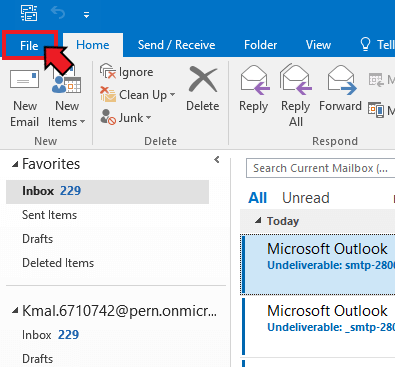Click the Send/Receive All Folders quick access icon
Viewport: 395px width, 367px height.
click(29, 13)
